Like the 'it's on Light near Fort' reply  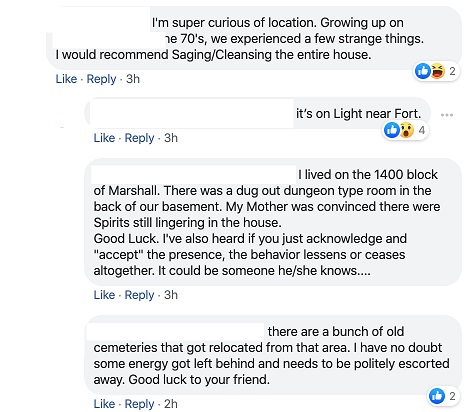(104, 138)
